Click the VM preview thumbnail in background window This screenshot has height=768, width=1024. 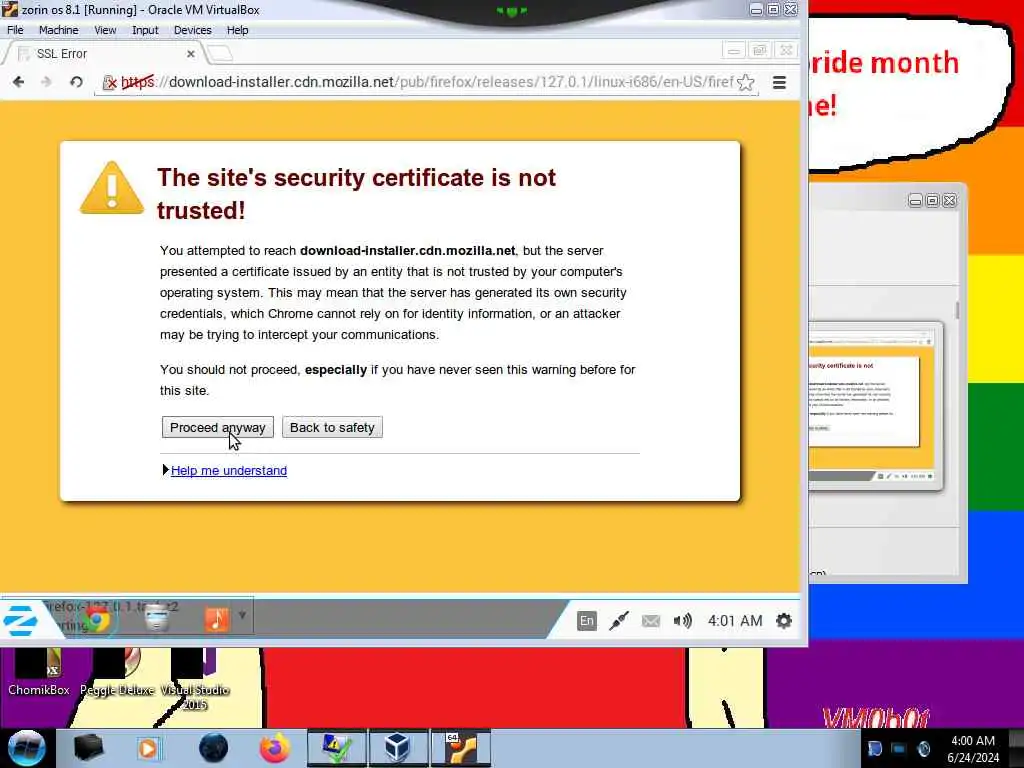(x=875, y=405)
